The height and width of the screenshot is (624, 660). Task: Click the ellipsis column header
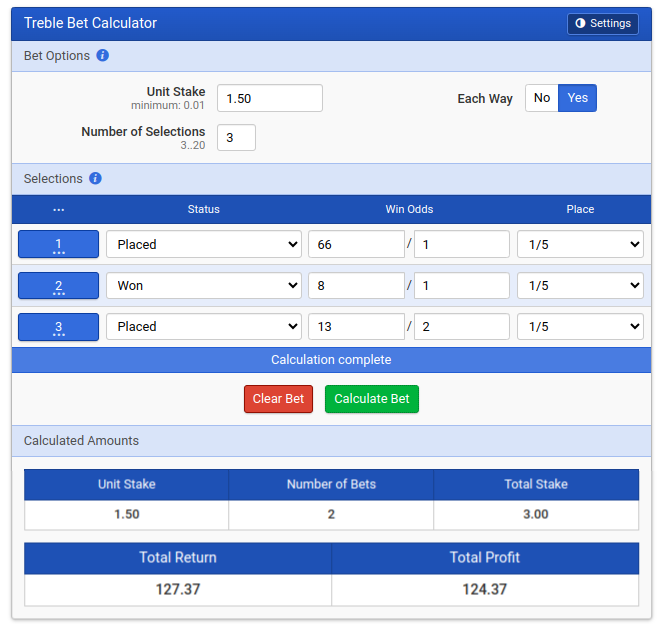59,209
